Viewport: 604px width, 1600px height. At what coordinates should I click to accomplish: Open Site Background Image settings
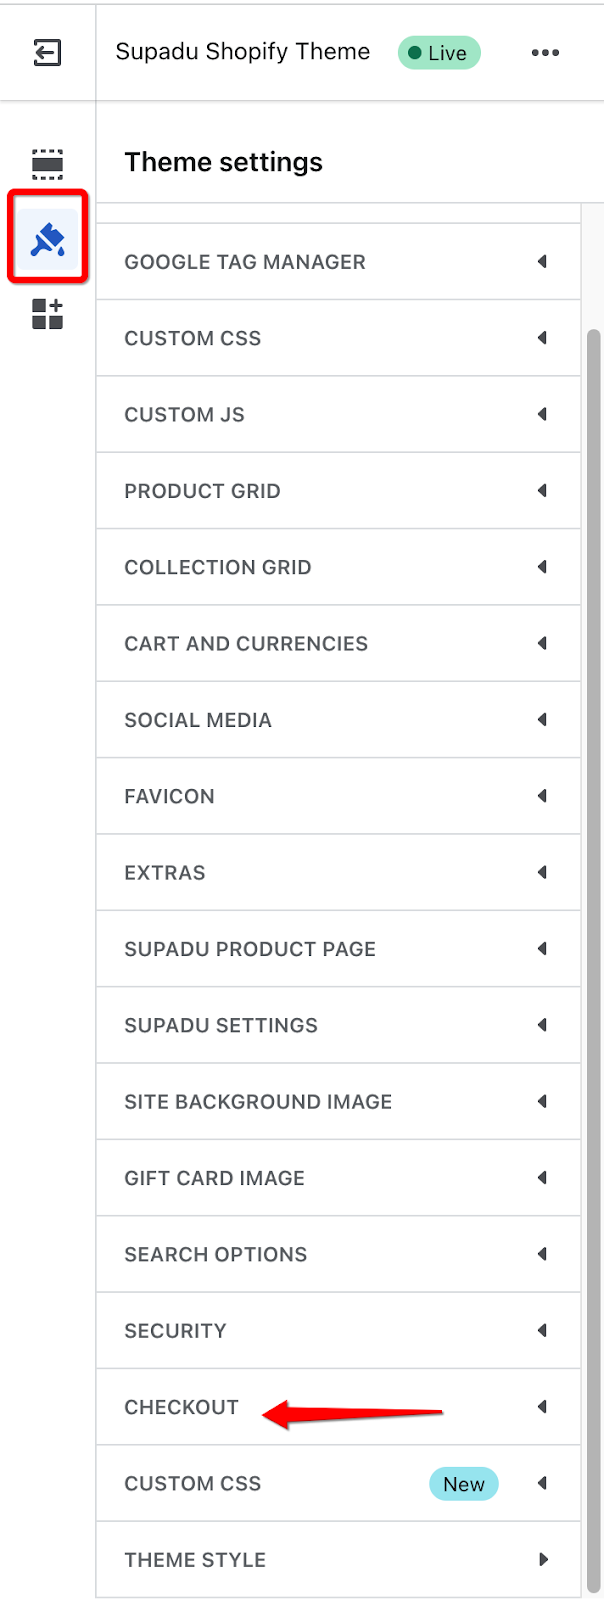pos(338,1102)
